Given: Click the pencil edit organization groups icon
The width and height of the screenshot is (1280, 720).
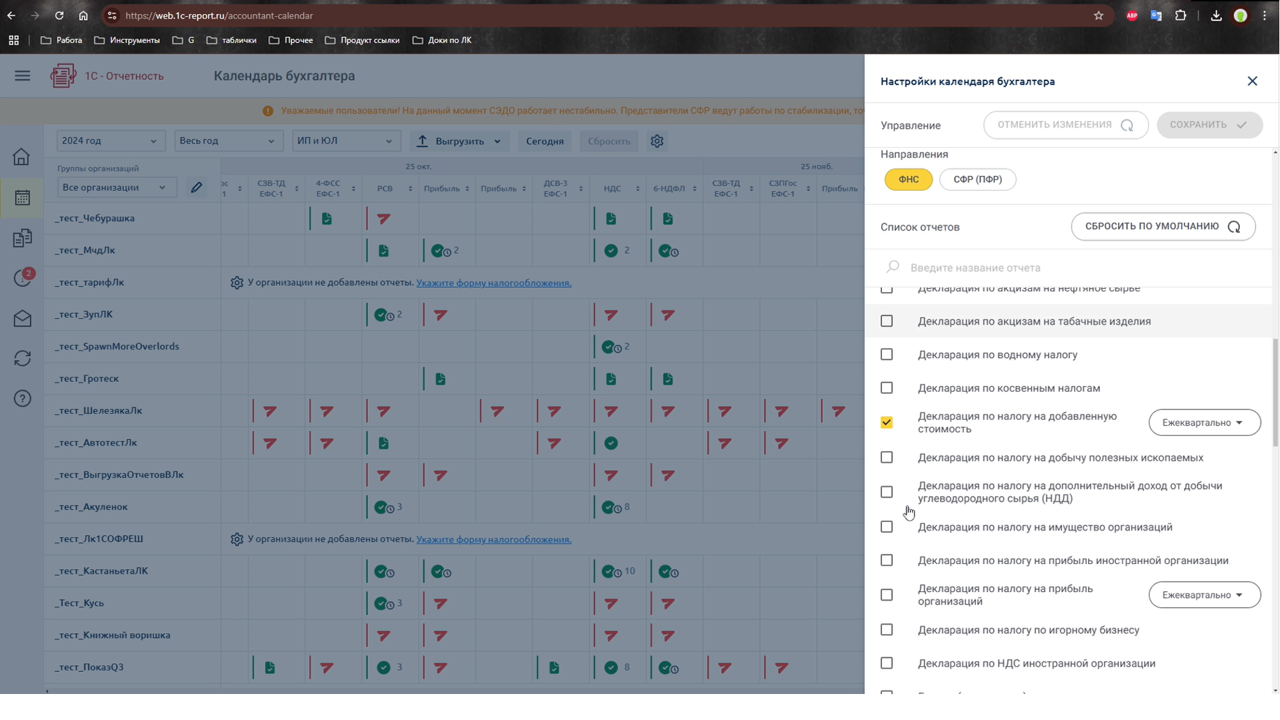Looking at the screenshot, I should pos(196,187).
